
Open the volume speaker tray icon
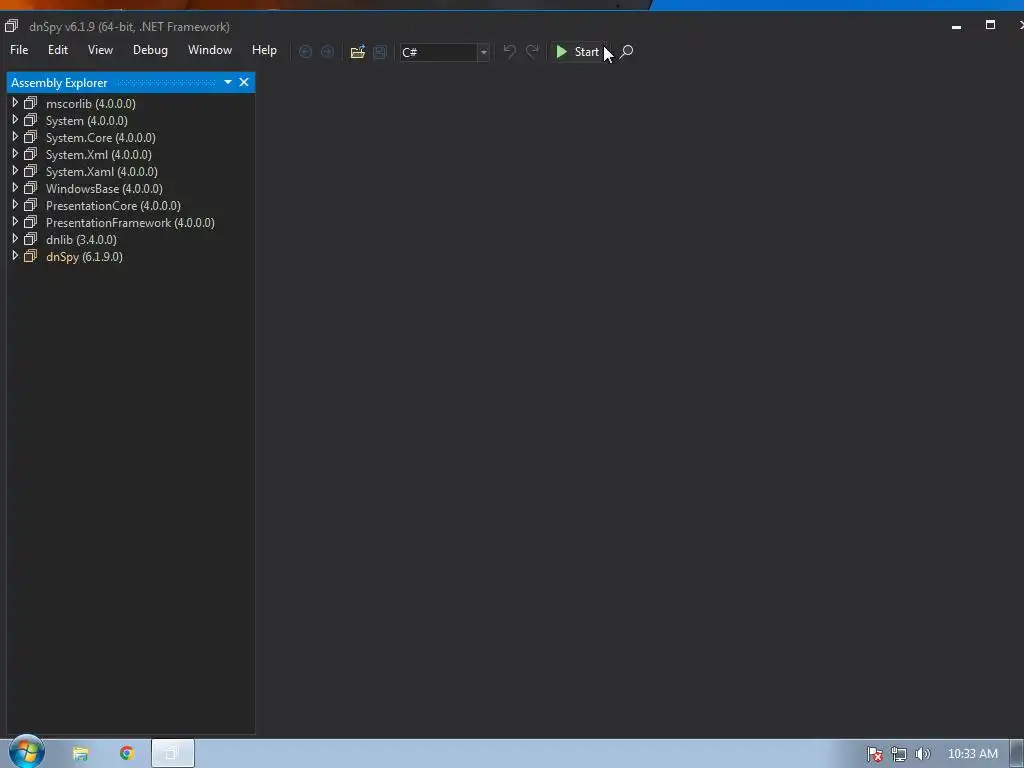coord(922,754)
